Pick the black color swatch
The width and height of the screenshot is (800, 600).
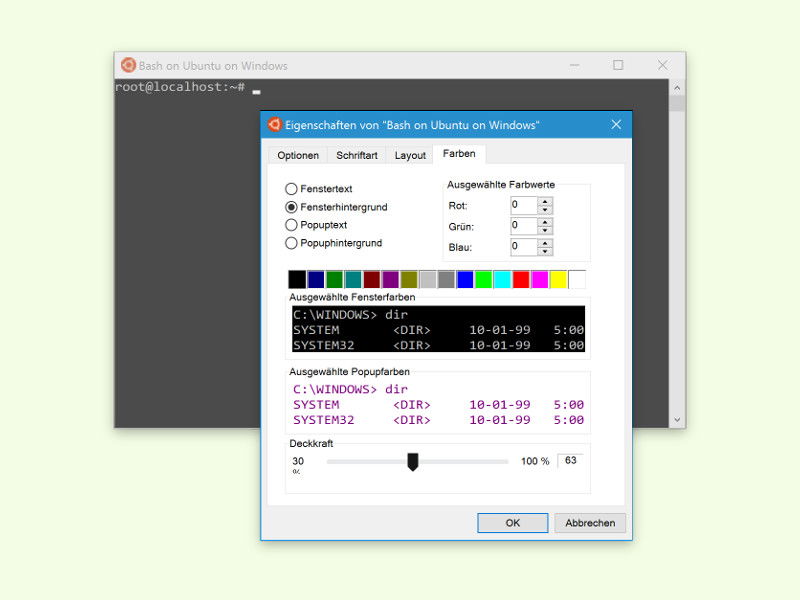click(x=297, y=280)
